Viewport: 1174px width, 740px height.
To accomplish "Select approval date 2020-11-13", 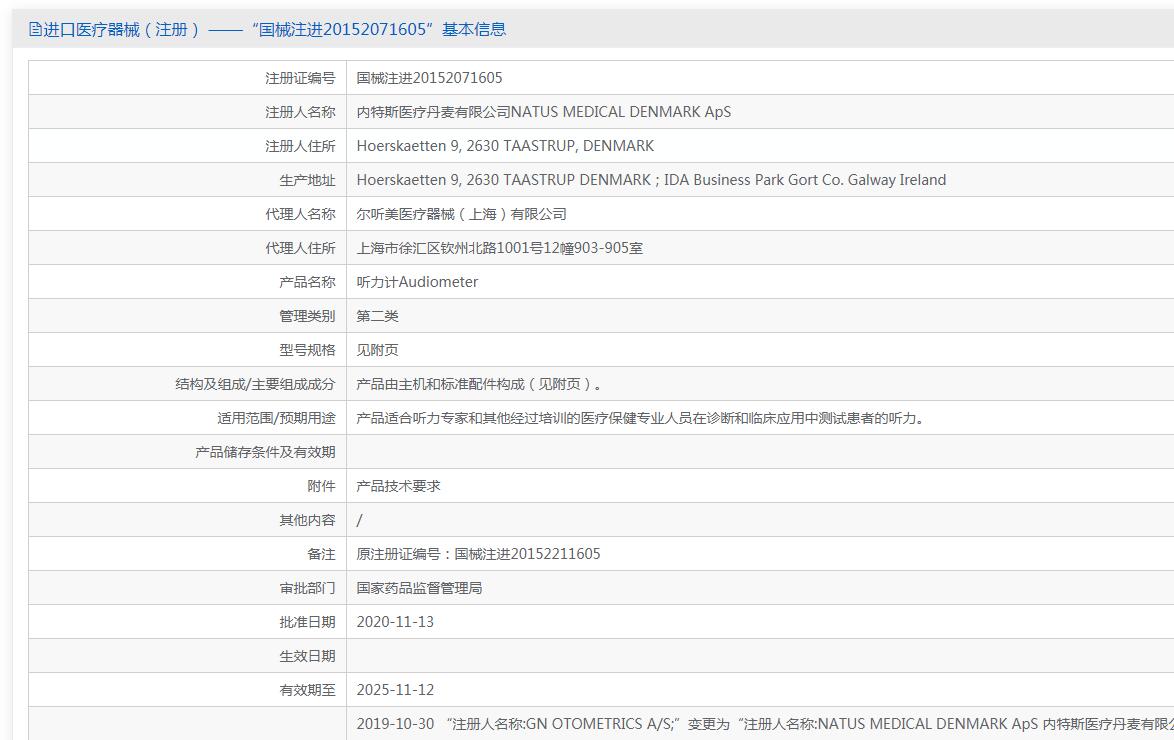I will (395, 622).
